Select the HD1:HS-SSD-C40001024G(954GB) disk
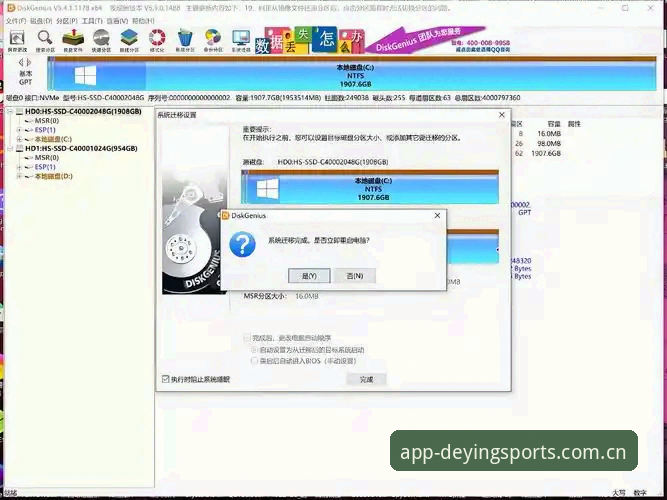Image resolution: width=667 pixels, height=500 pixels. [x=81, y=149]
